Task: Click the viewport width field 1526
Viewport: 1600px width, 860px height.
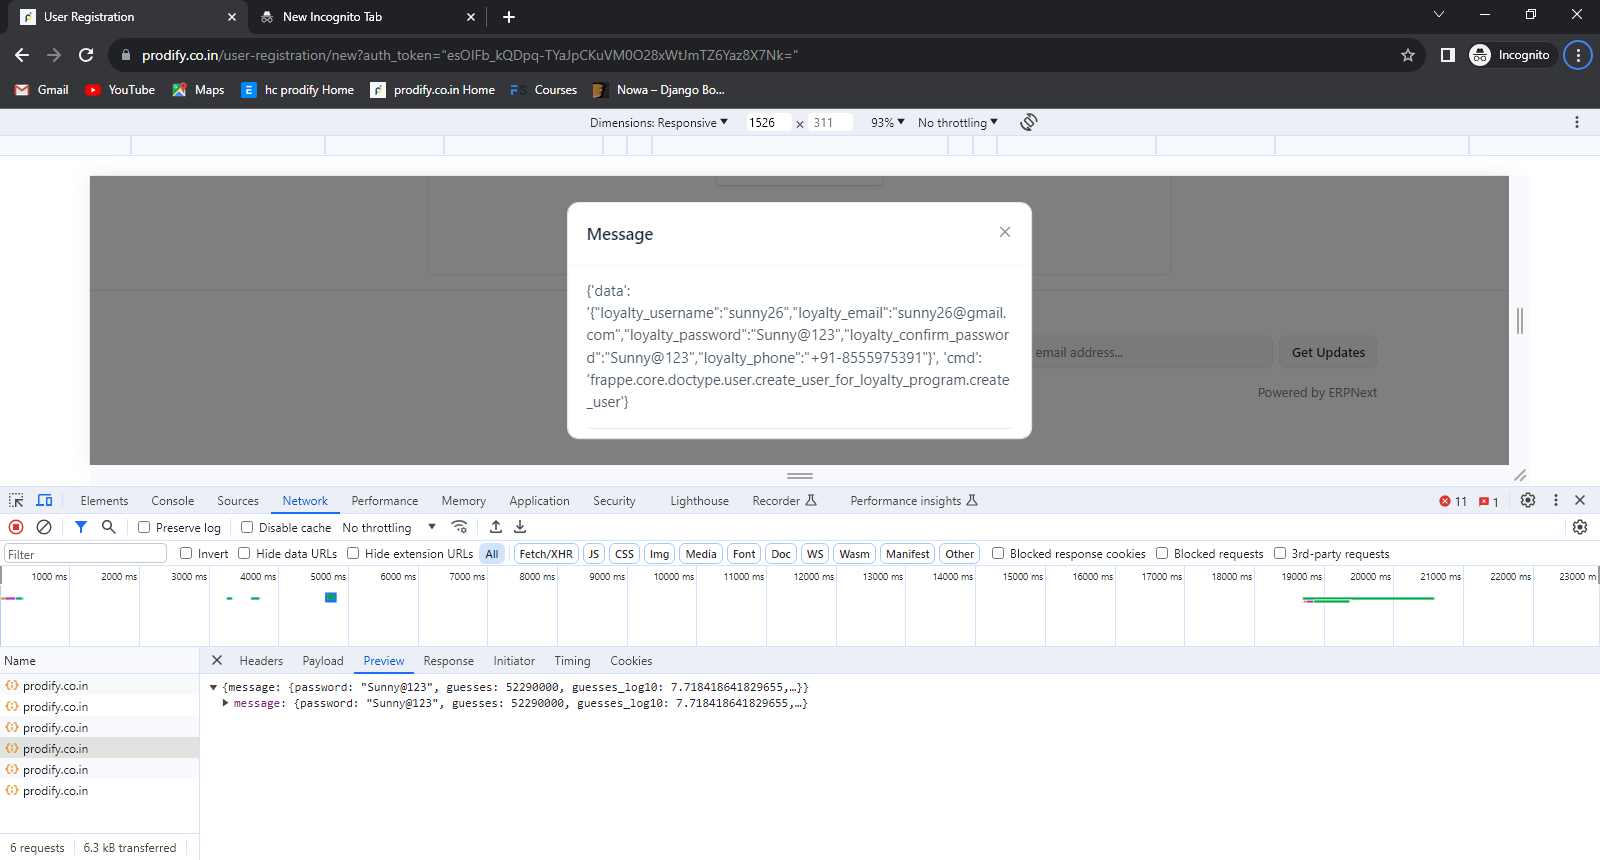Action: [x=767, y=122]
